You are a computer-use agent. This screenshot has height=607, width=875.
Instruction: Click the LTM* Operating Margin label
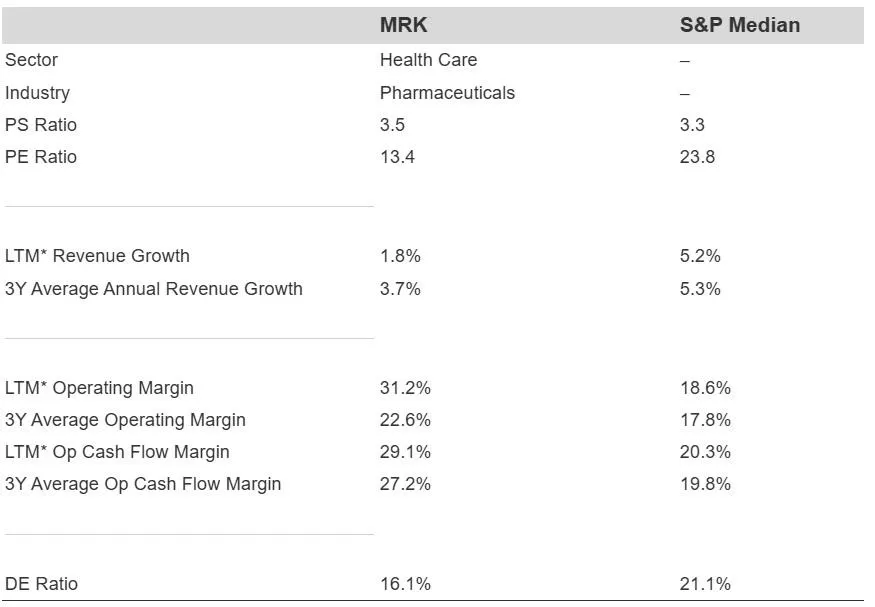tap(99, 388)
